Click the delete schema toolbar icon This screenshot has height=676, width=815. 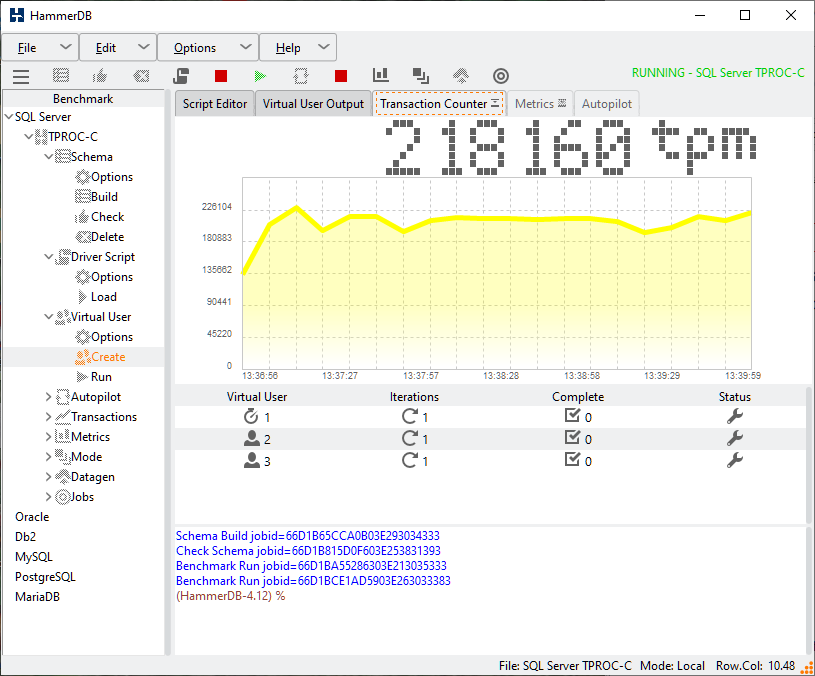[x=141, y=76]
